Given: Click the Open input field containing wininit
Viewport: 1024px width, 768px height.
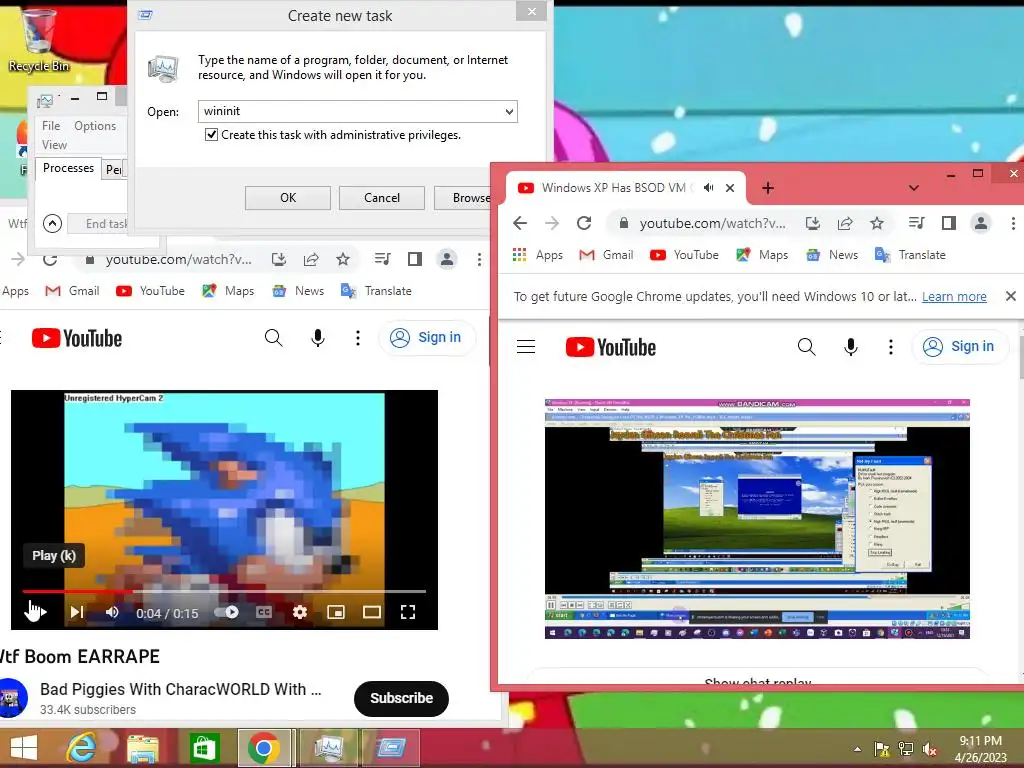Looking at the screenshot, I should [x=357, y=112].
